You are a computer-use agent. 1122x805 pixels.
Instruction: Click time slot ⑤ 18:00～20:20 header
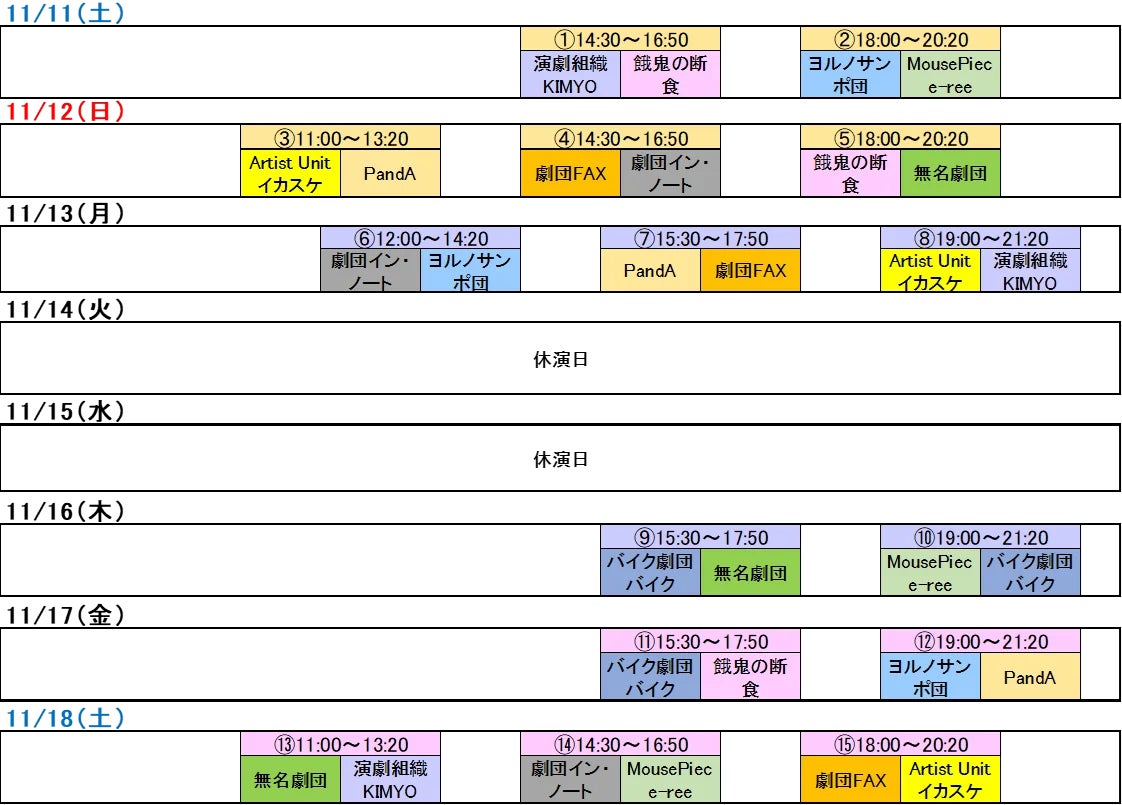(x=900, y=139)
